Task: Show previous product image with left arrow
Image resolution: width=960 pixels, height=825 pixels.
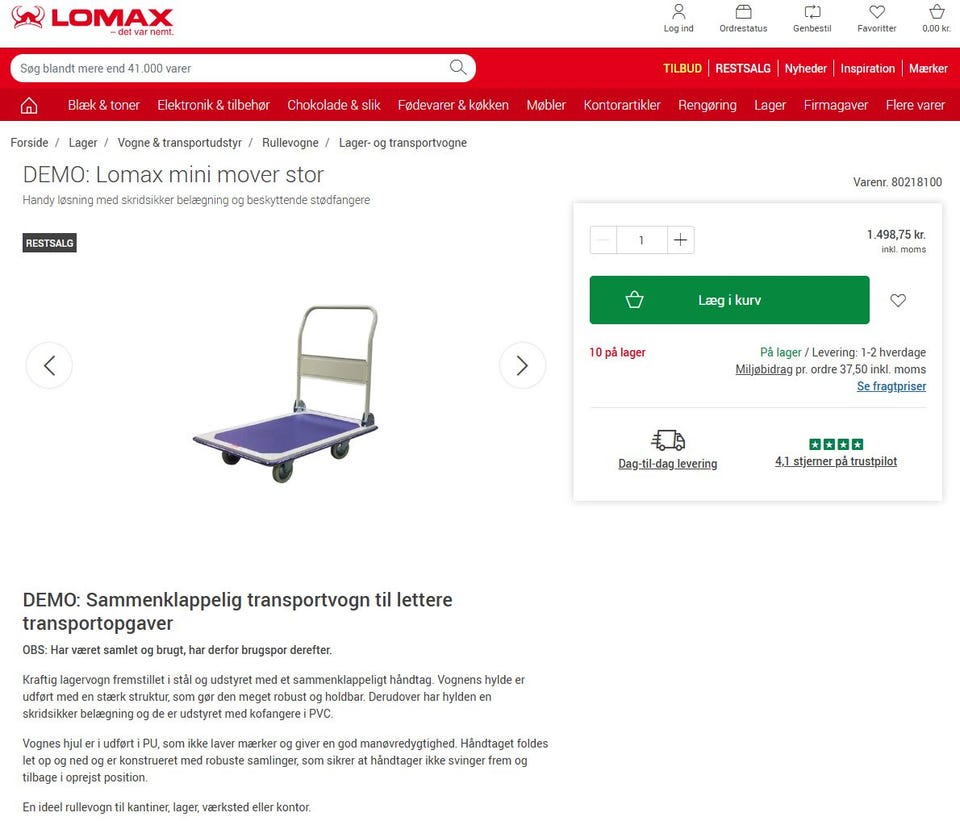Action: 49,365
